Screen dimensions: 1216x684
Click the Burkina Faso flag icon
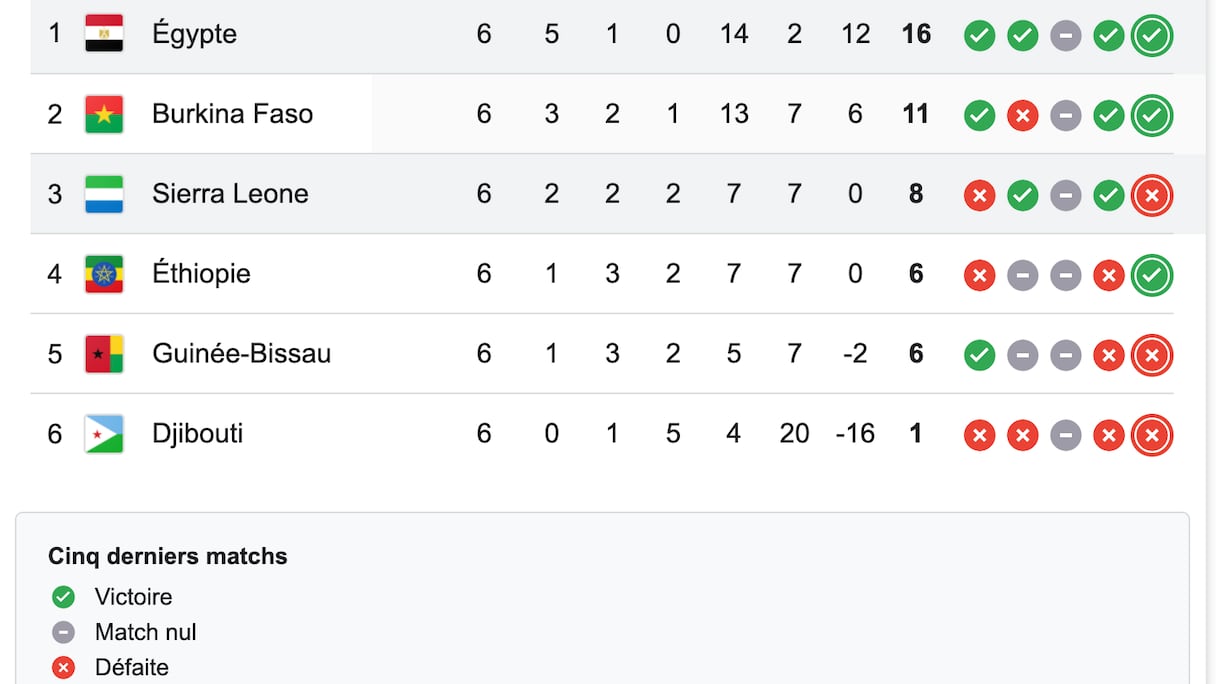[104, 114]
